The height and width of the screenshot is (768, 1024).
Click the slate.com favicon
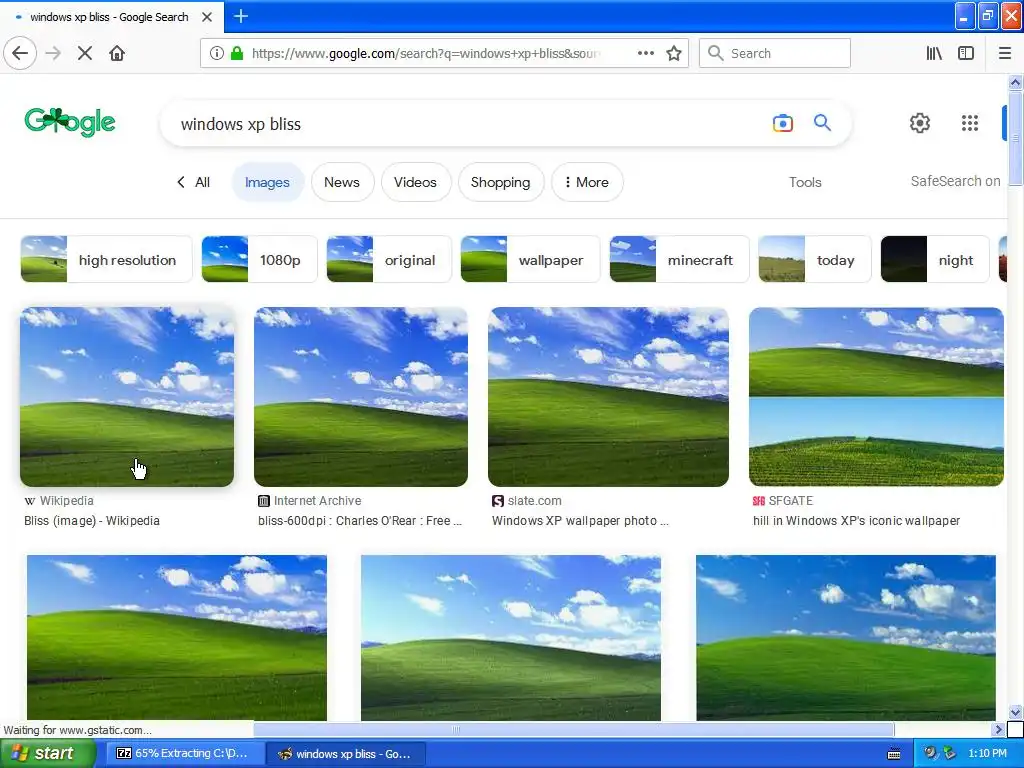click(x=498, y=501)
